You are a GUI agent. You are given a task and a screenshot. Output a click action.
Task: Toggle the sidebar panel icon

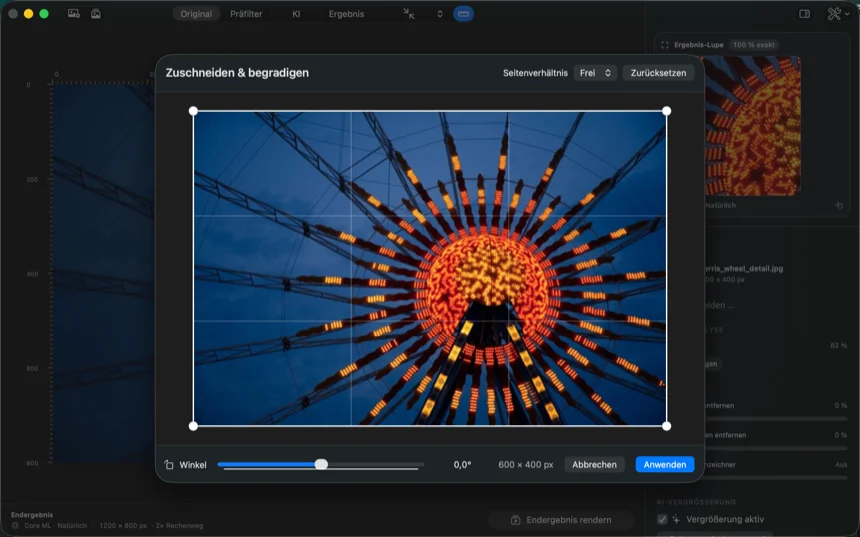pyautogui.click(x=805, y=14)
